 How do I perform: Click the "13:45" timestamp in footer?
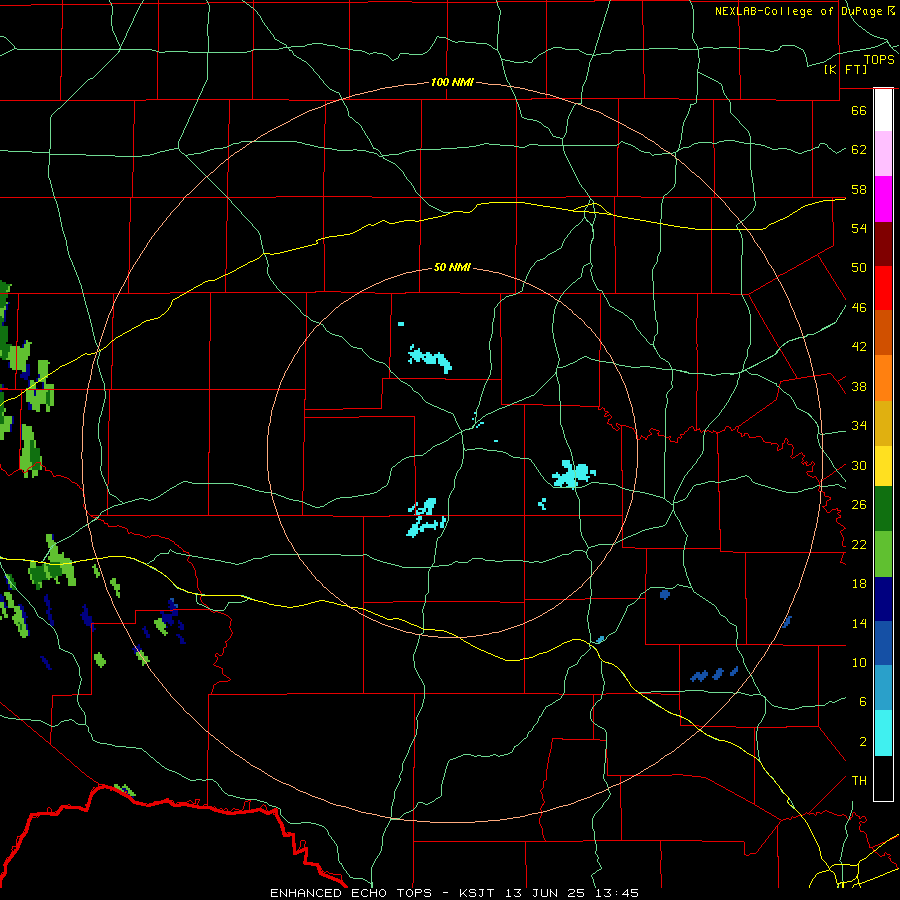[615, 893]
